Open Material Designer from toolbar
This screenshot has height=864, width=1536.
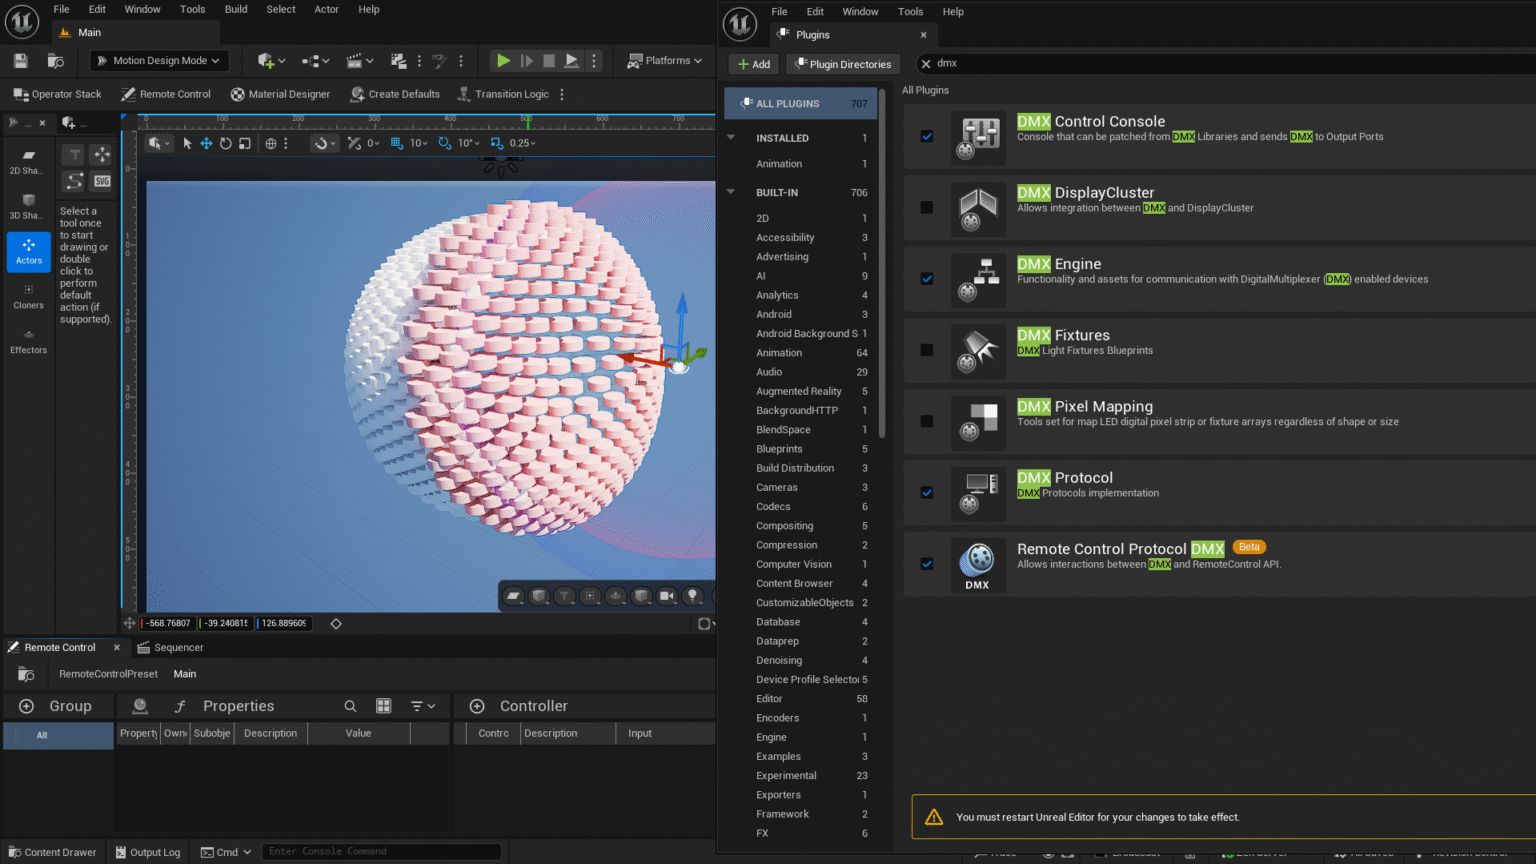point(280,94)
